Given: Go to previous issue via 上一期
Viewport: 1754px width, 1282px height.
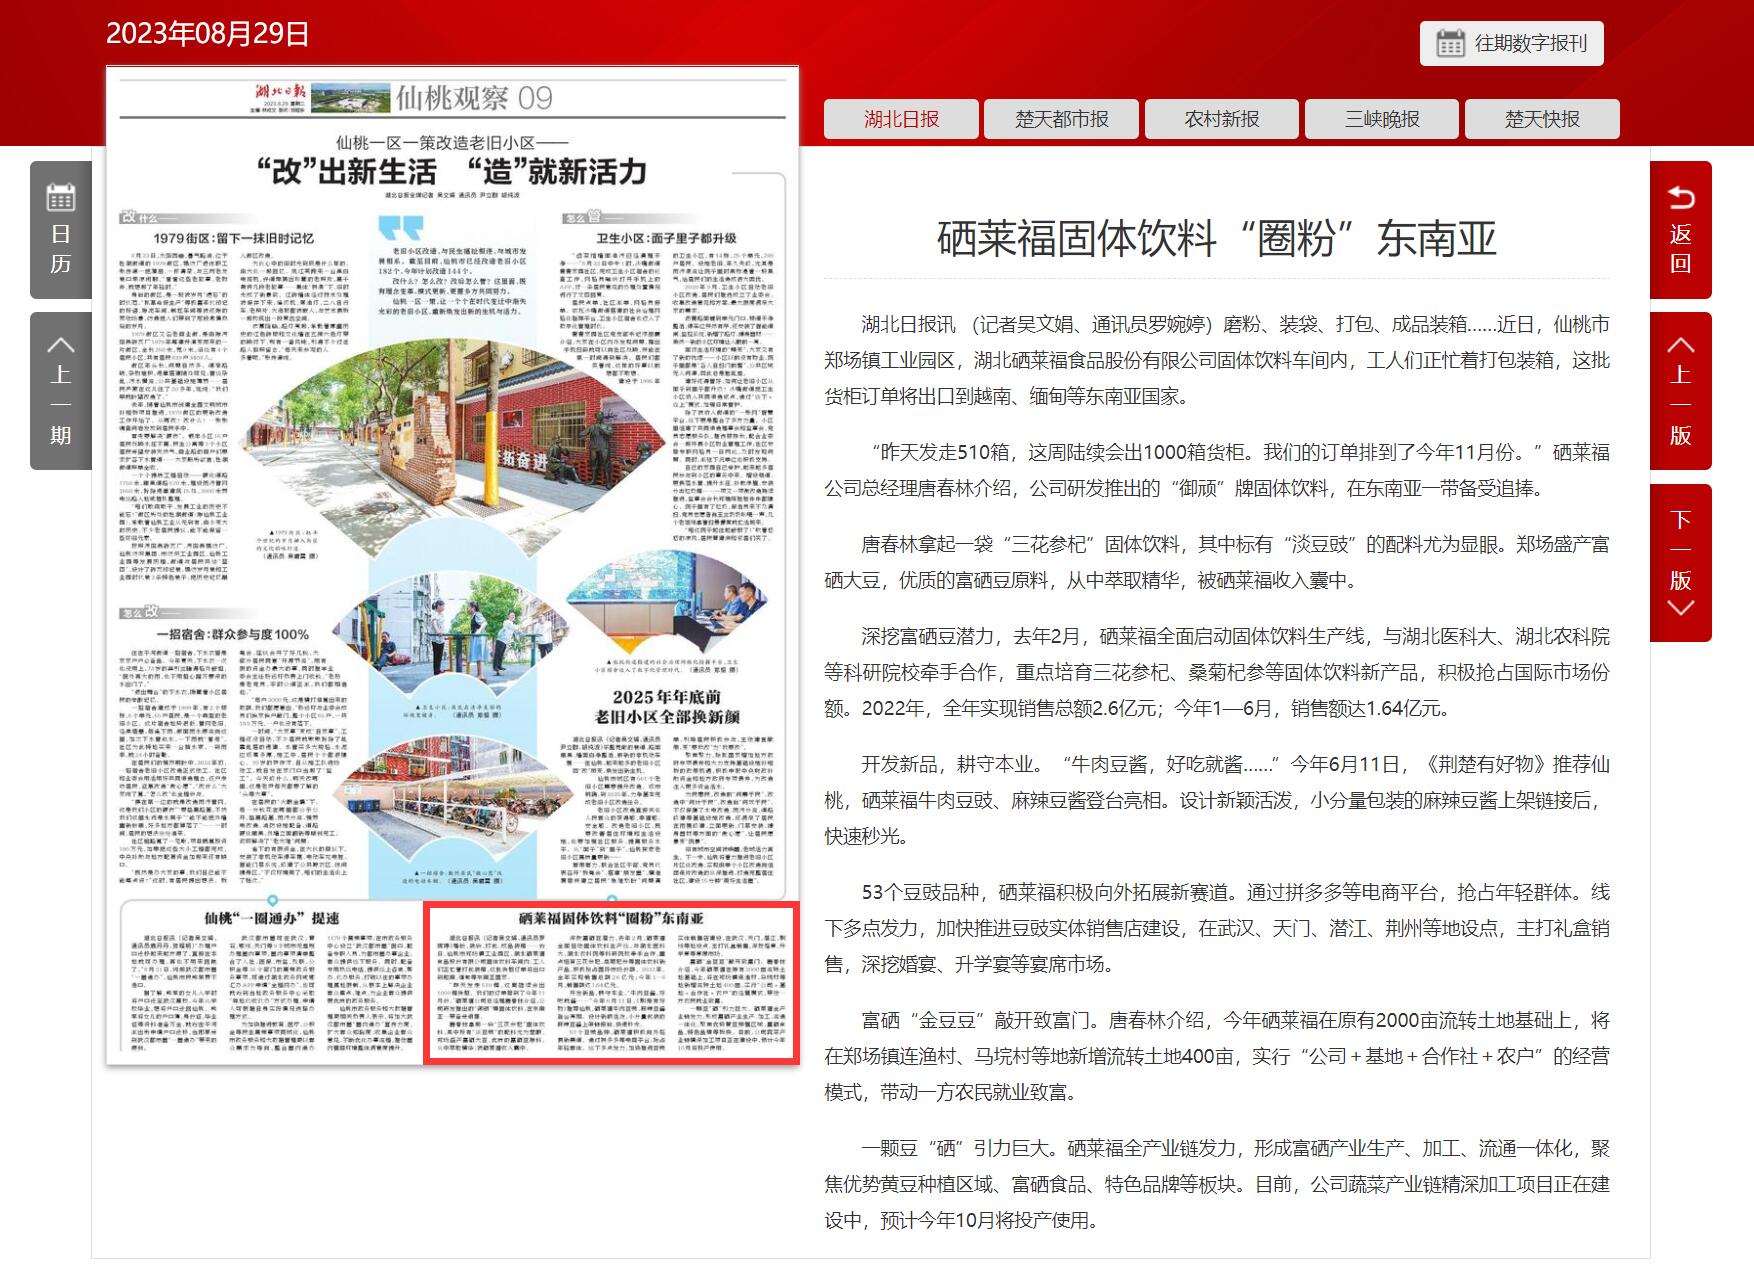Looking at the screenshot, I should click(61, 391).
